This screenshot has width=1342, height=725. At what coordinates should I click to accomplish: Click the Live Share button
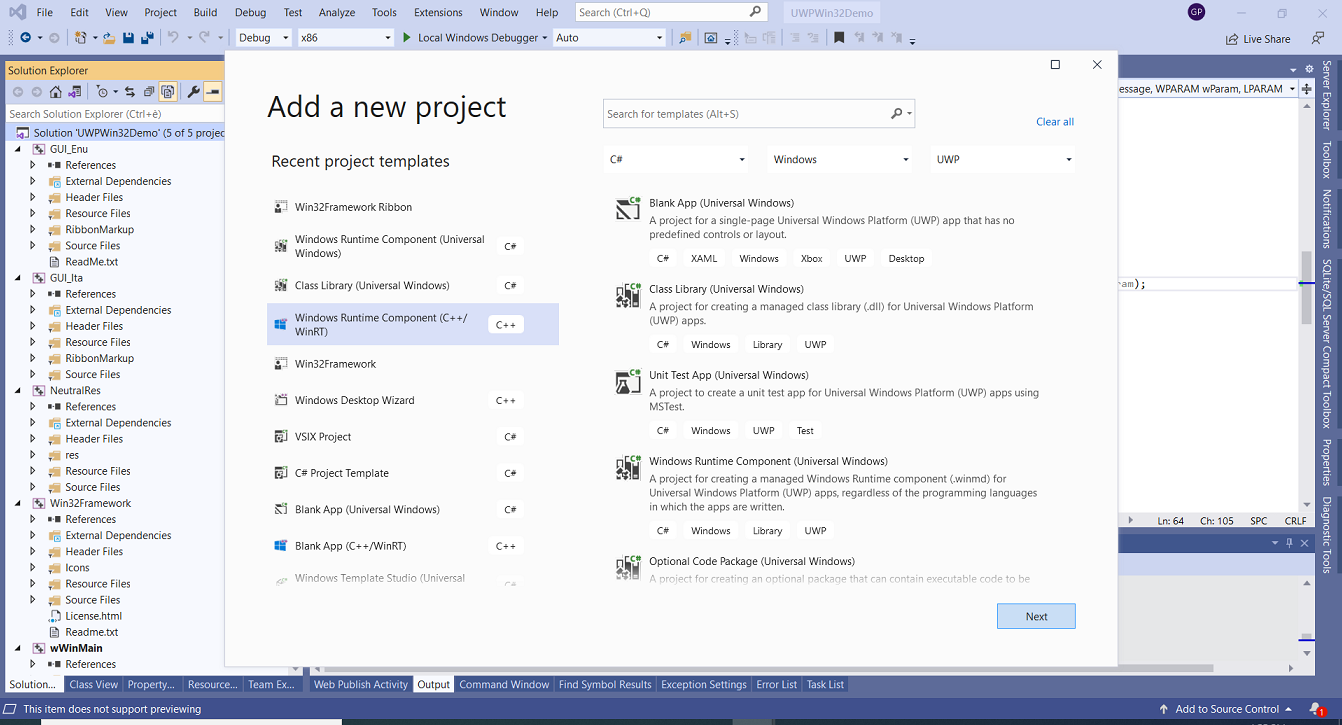click(x=1258, y=39)
